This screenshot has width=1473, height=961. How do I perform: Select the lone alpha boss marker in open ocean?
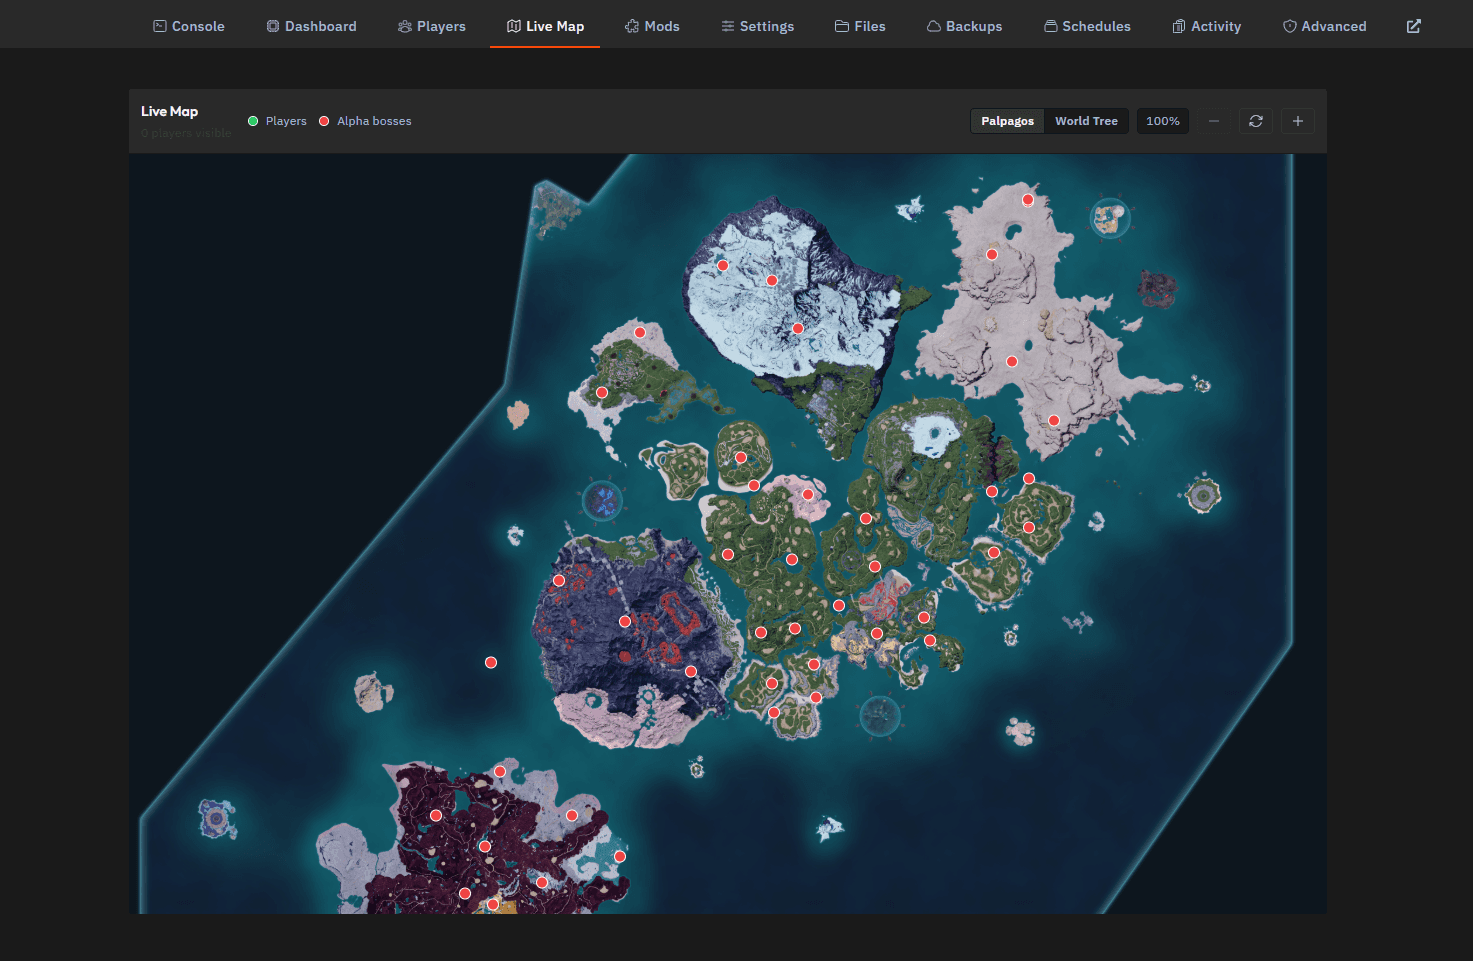pos(491,662)
